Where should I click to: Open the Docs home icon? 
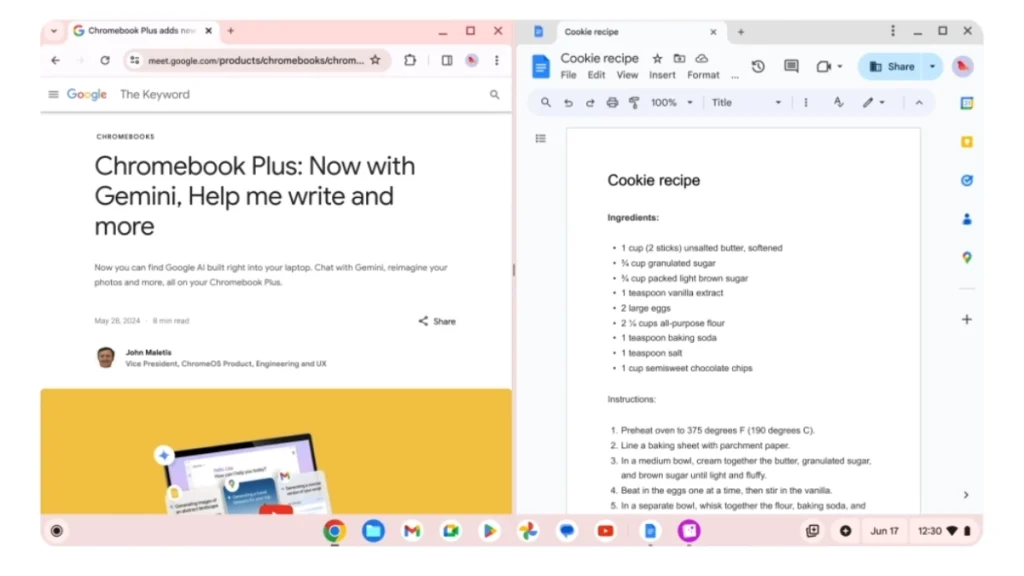click(x=541, y=67)
